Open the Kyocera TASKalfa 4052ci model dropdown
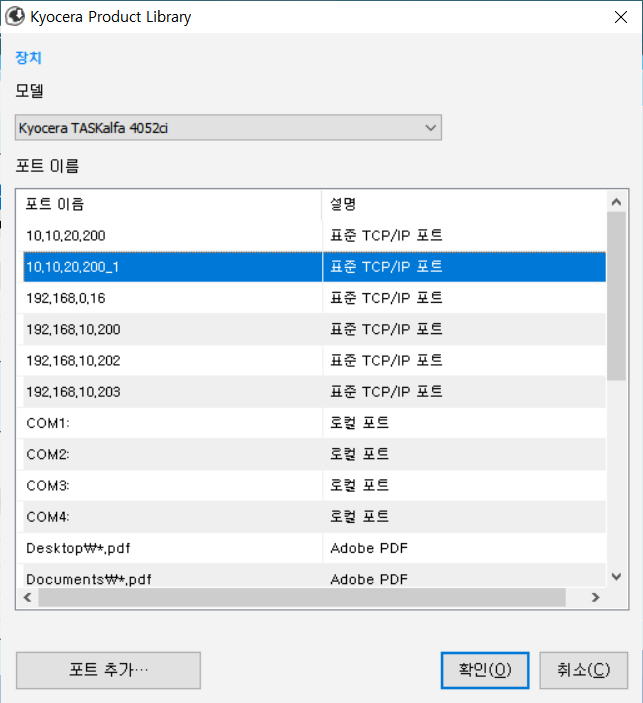Viewport: 643px width, 703px height. point(228,128)
